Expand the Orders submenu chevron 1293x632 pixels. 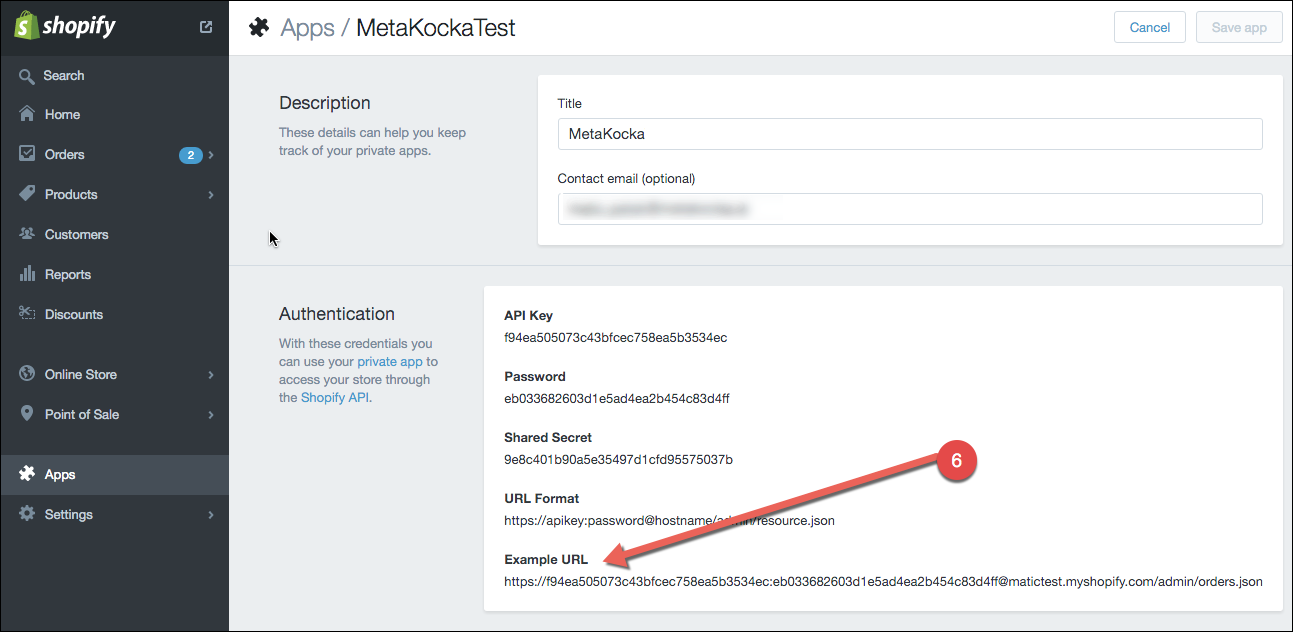211,155
